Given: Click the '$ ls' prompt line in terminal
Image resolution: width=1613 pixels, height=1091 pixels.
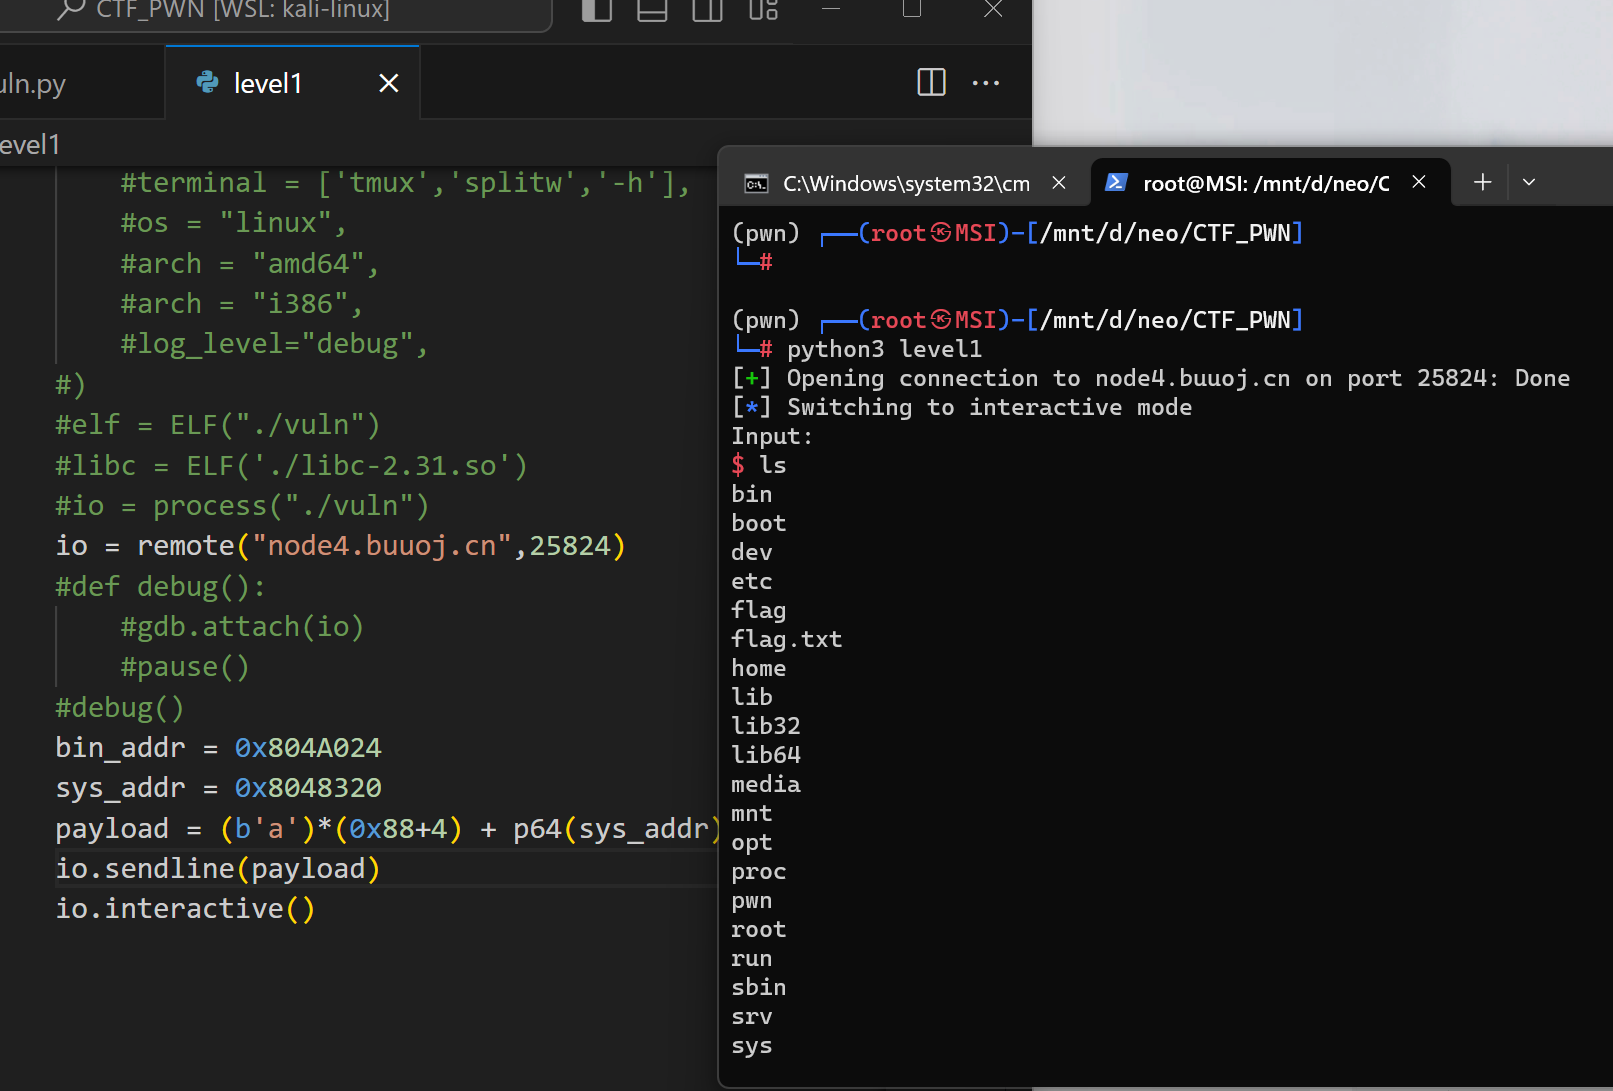Looking at the screenshot, I should pyautogui.click(x=759, y=465).
